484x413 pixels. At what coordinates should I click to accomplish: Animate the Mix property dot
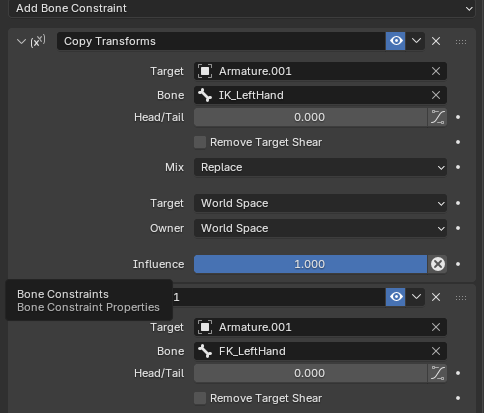coord(458,167)
